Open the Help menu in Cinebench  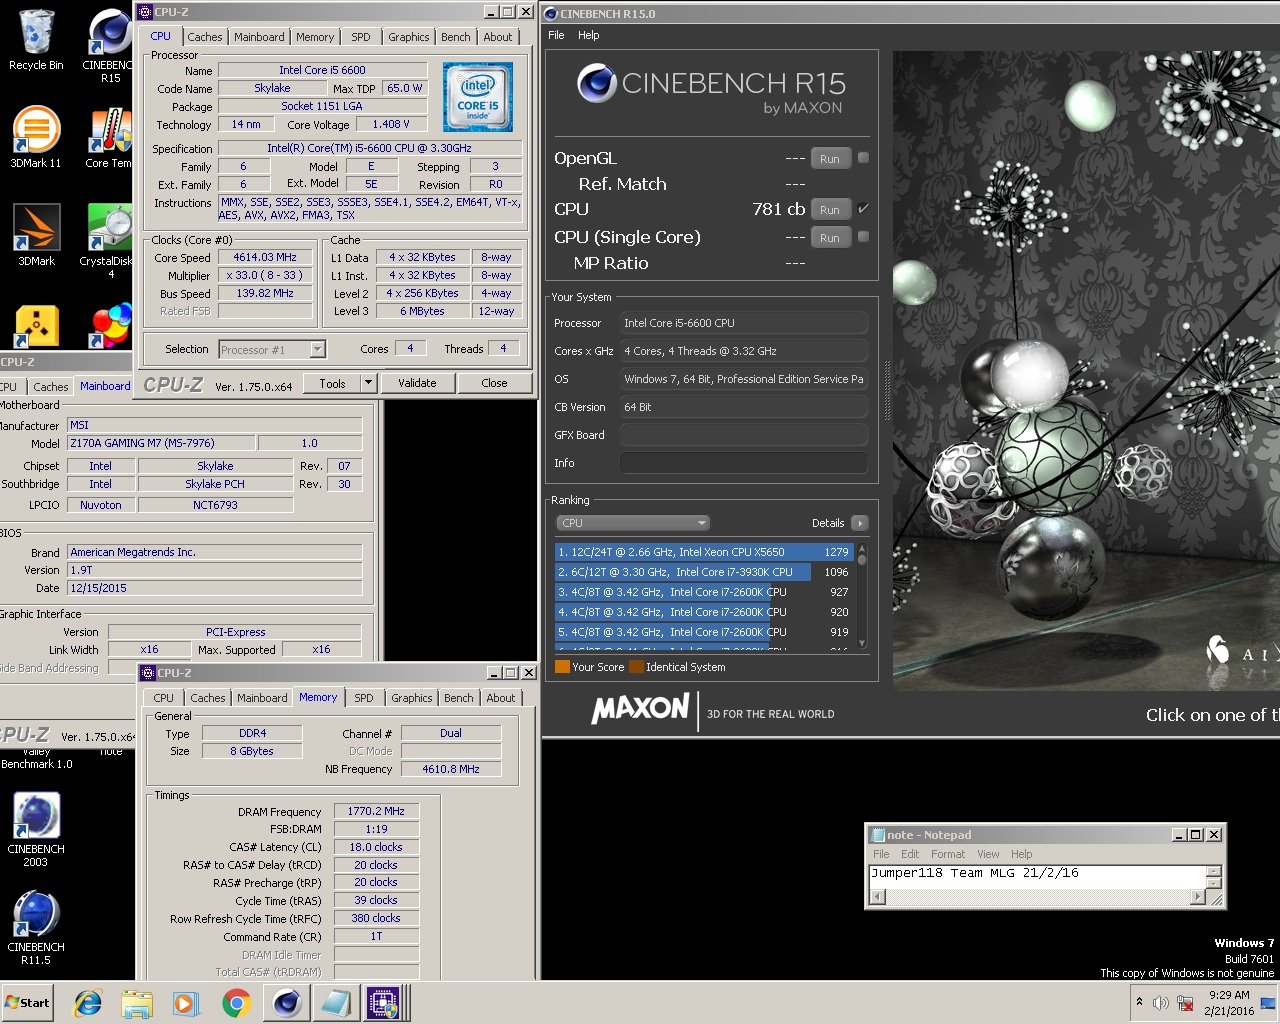point(589,35)
